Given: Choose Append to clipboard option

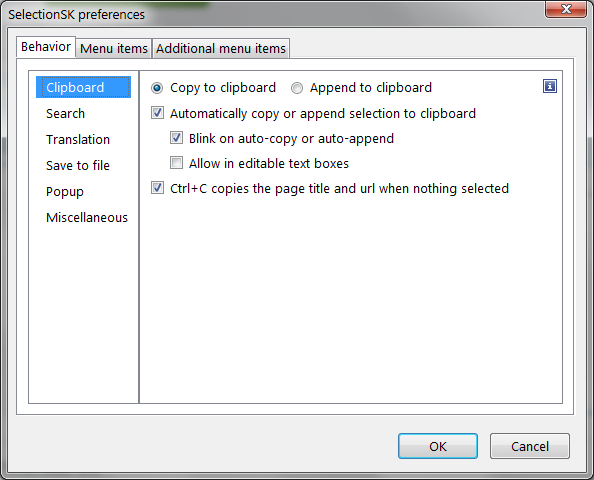Looking at the screenshot, I should click(297, 88).
